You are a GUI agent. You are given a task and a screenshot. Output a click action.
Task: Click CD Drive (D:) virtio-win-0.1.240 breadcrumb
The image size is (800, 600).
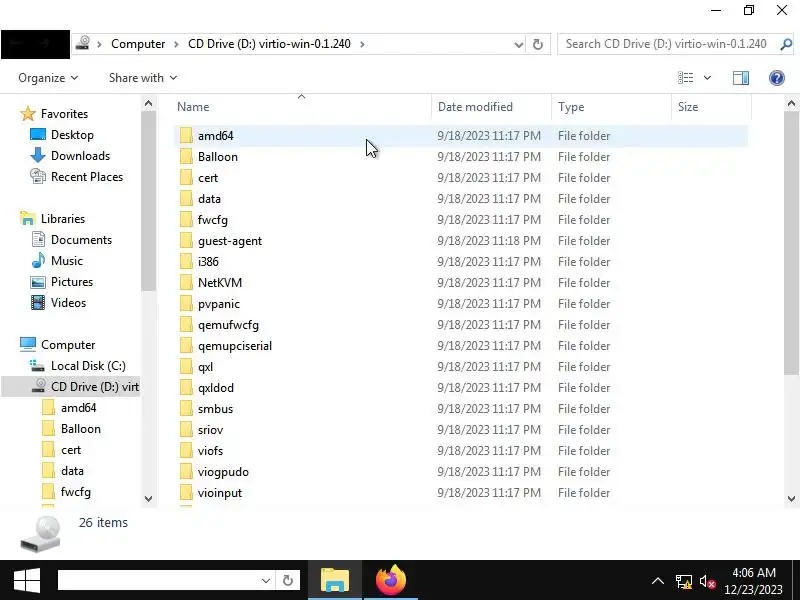point(269,44)
